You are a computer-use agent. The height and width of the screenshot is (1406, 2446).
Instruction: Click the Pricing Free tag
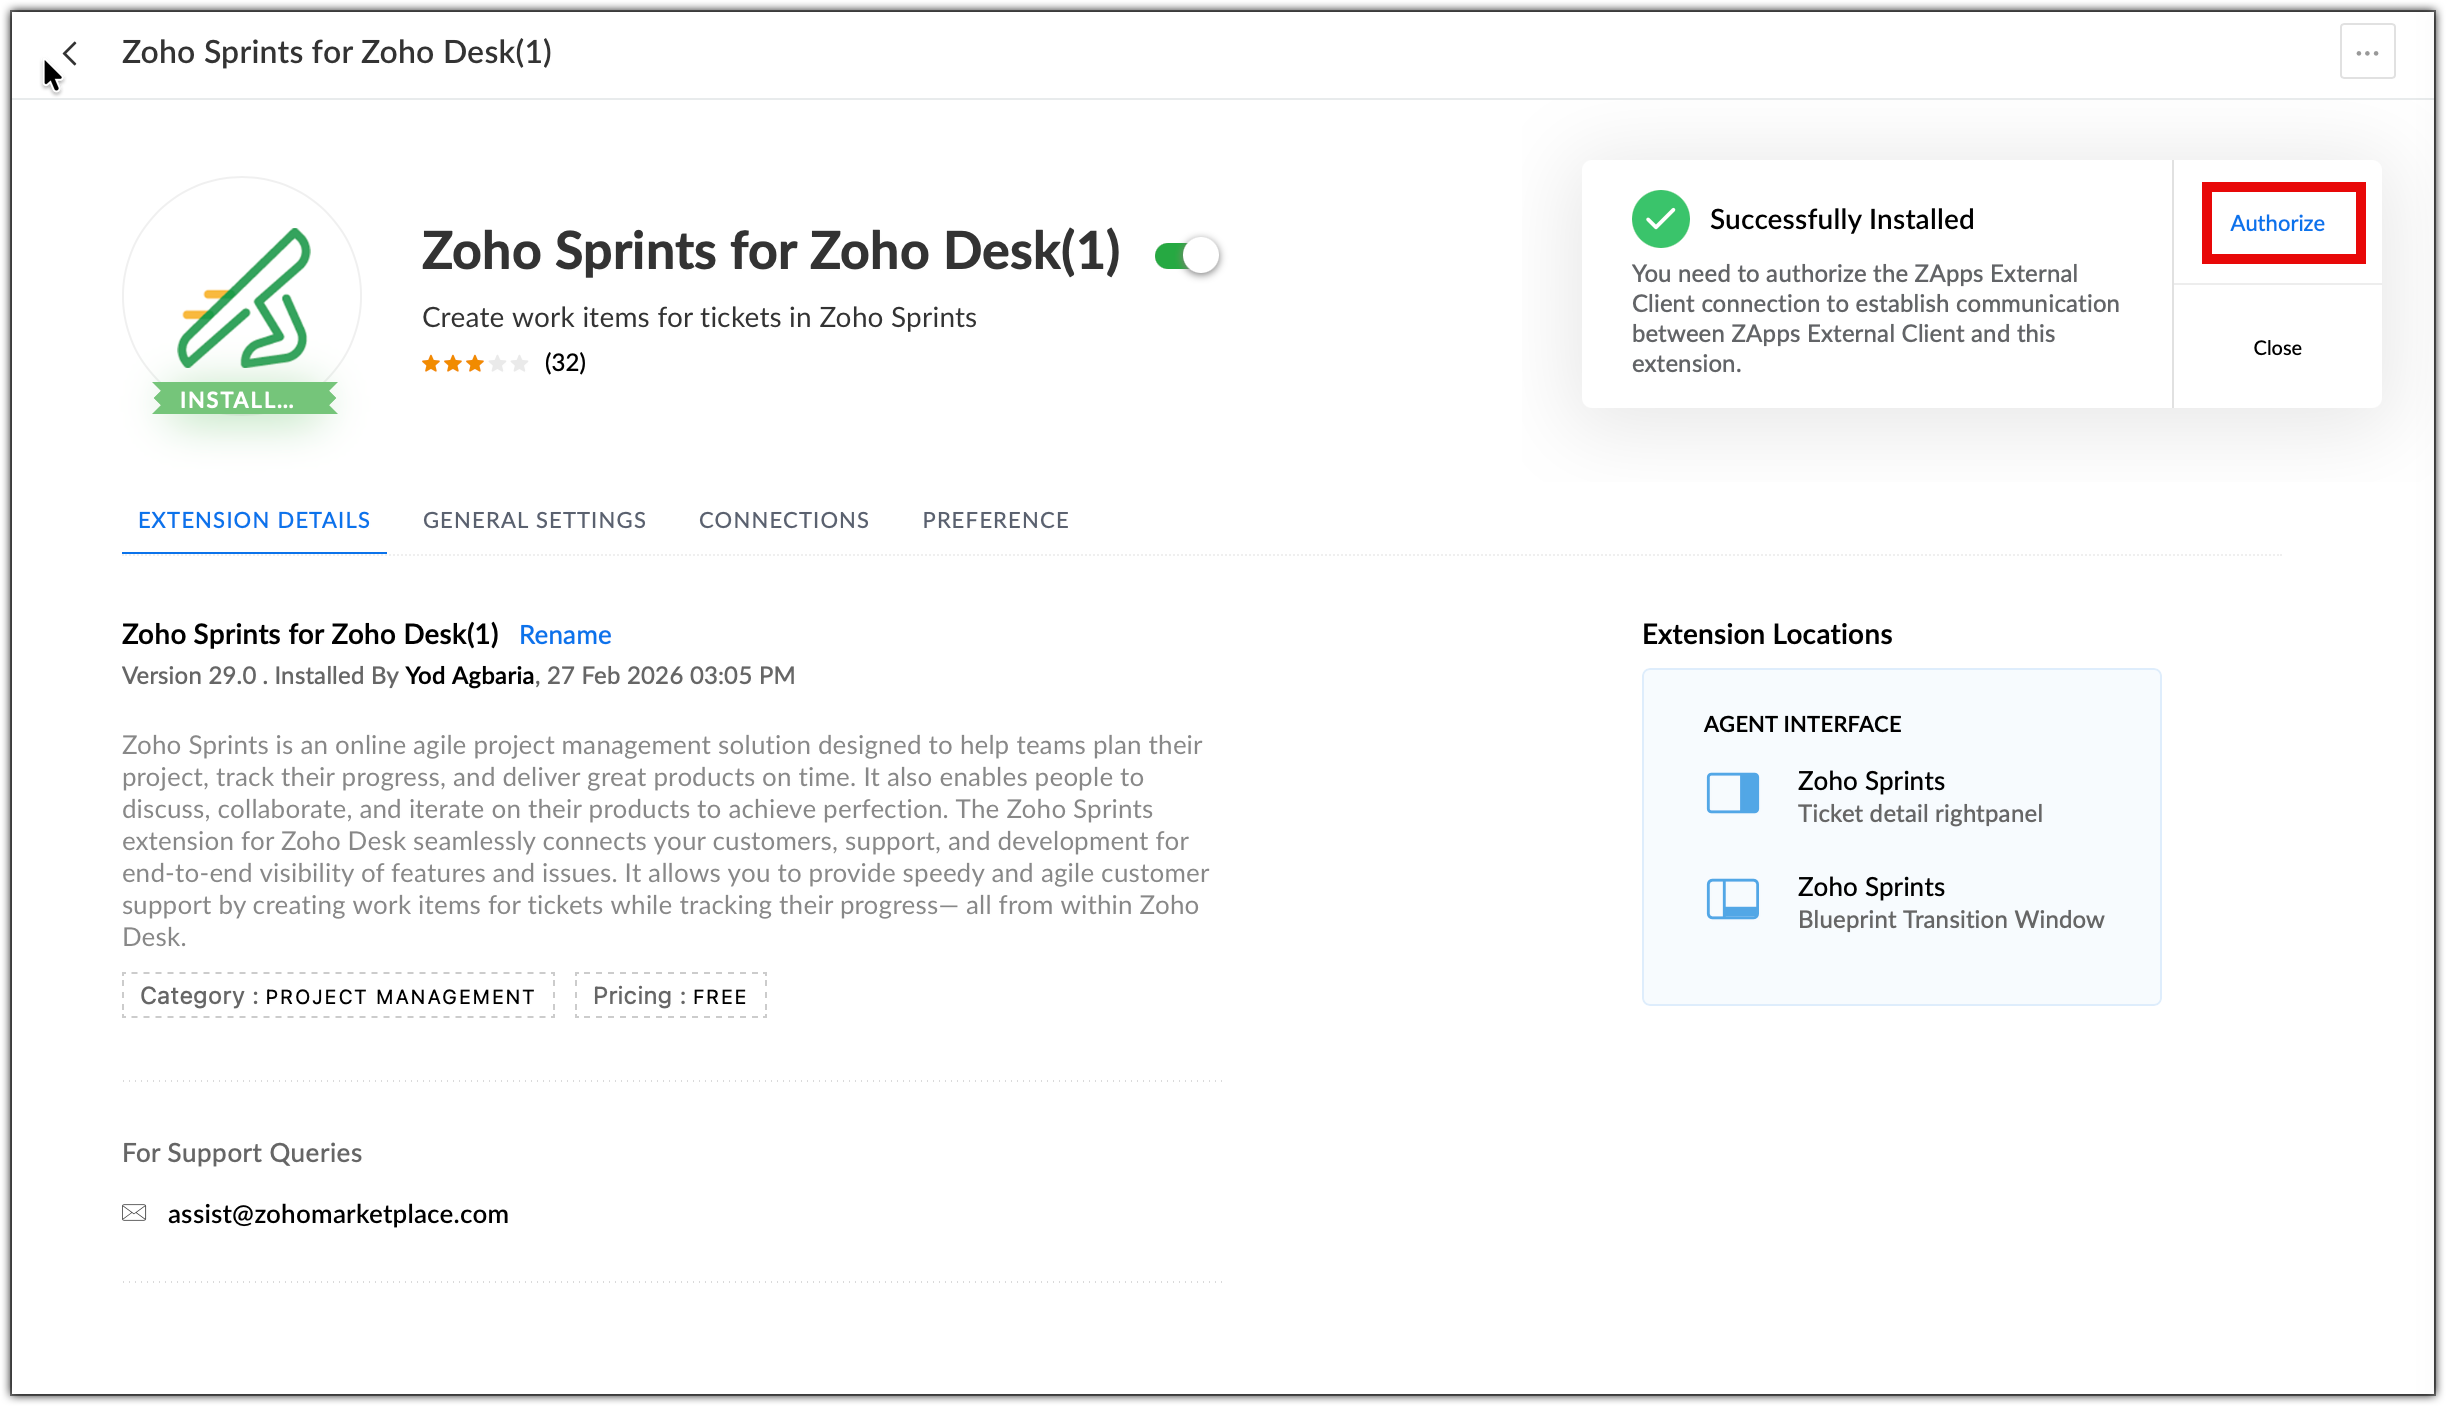670,996
